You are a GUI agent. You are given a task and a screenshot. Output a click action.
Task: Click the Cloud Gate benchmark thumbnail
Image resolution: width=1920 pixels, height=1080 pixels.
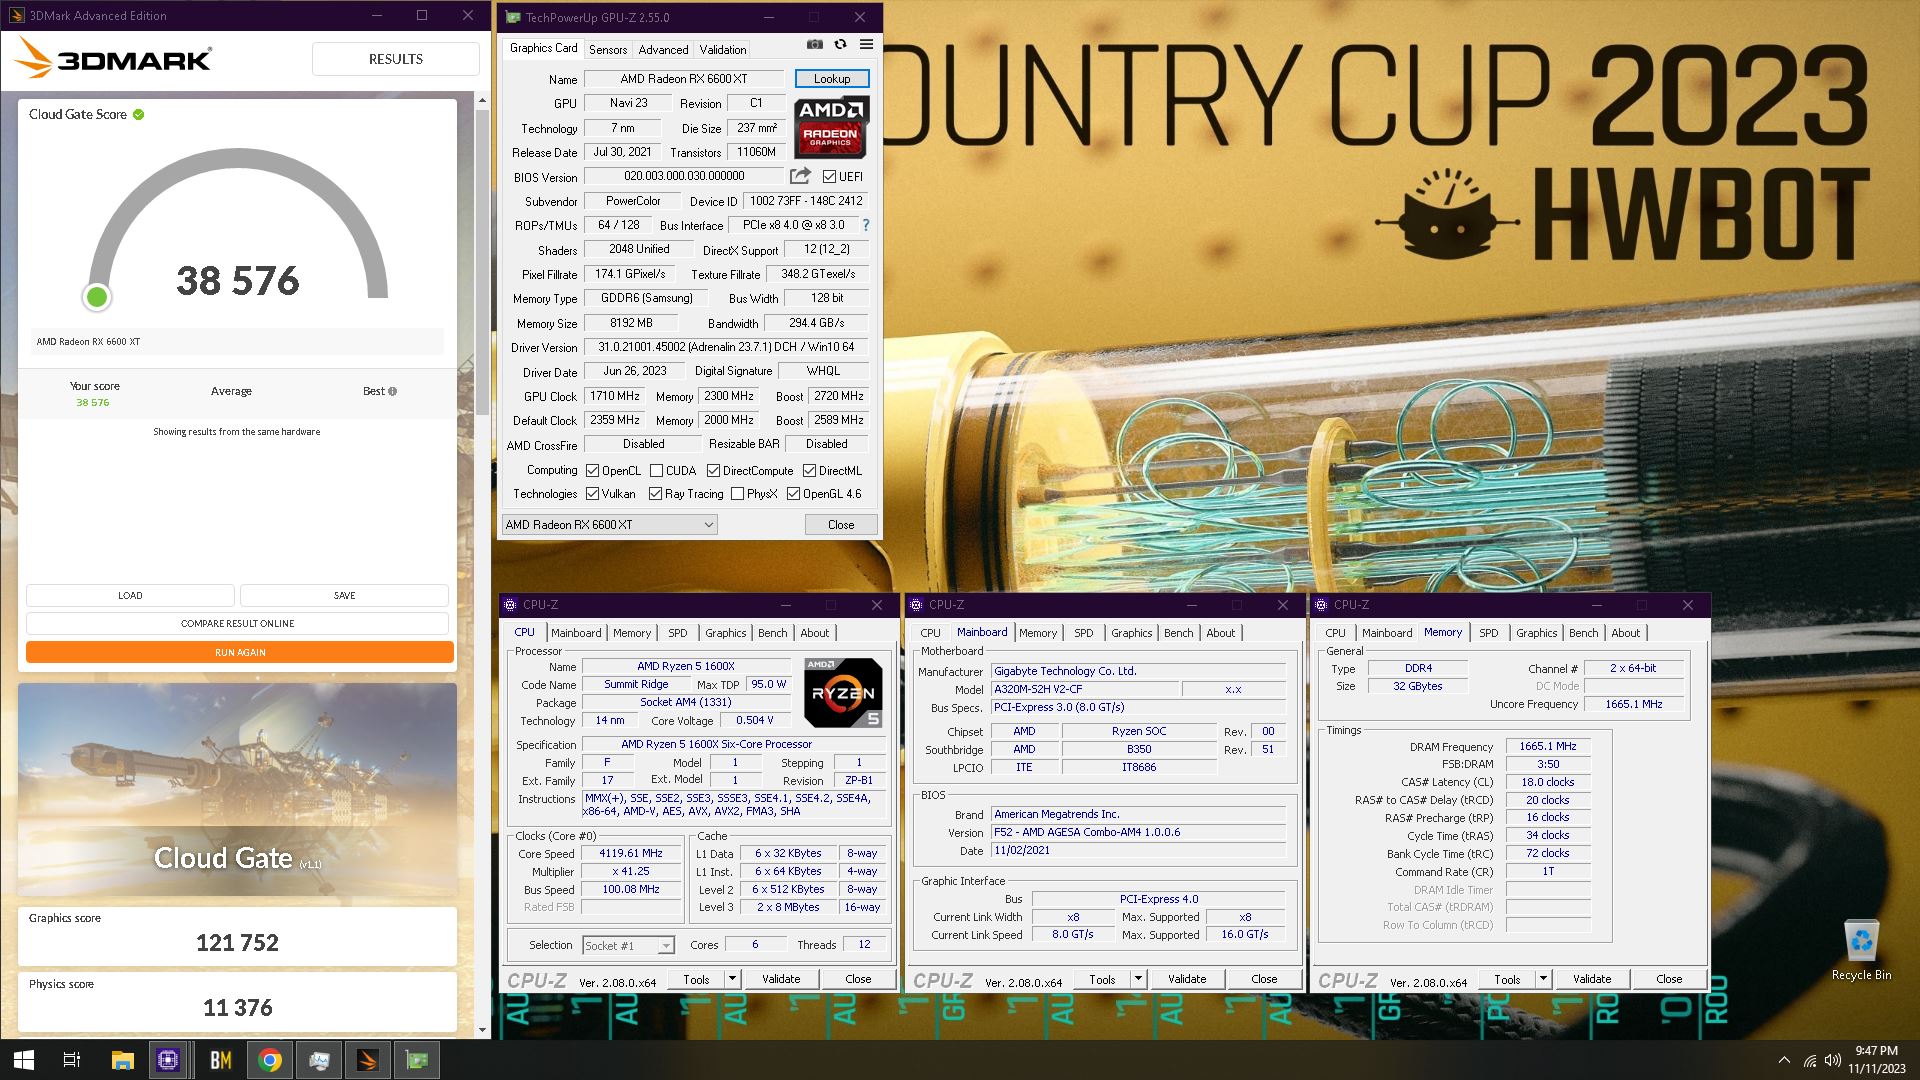pyautogui.click(x=237, y=790)
